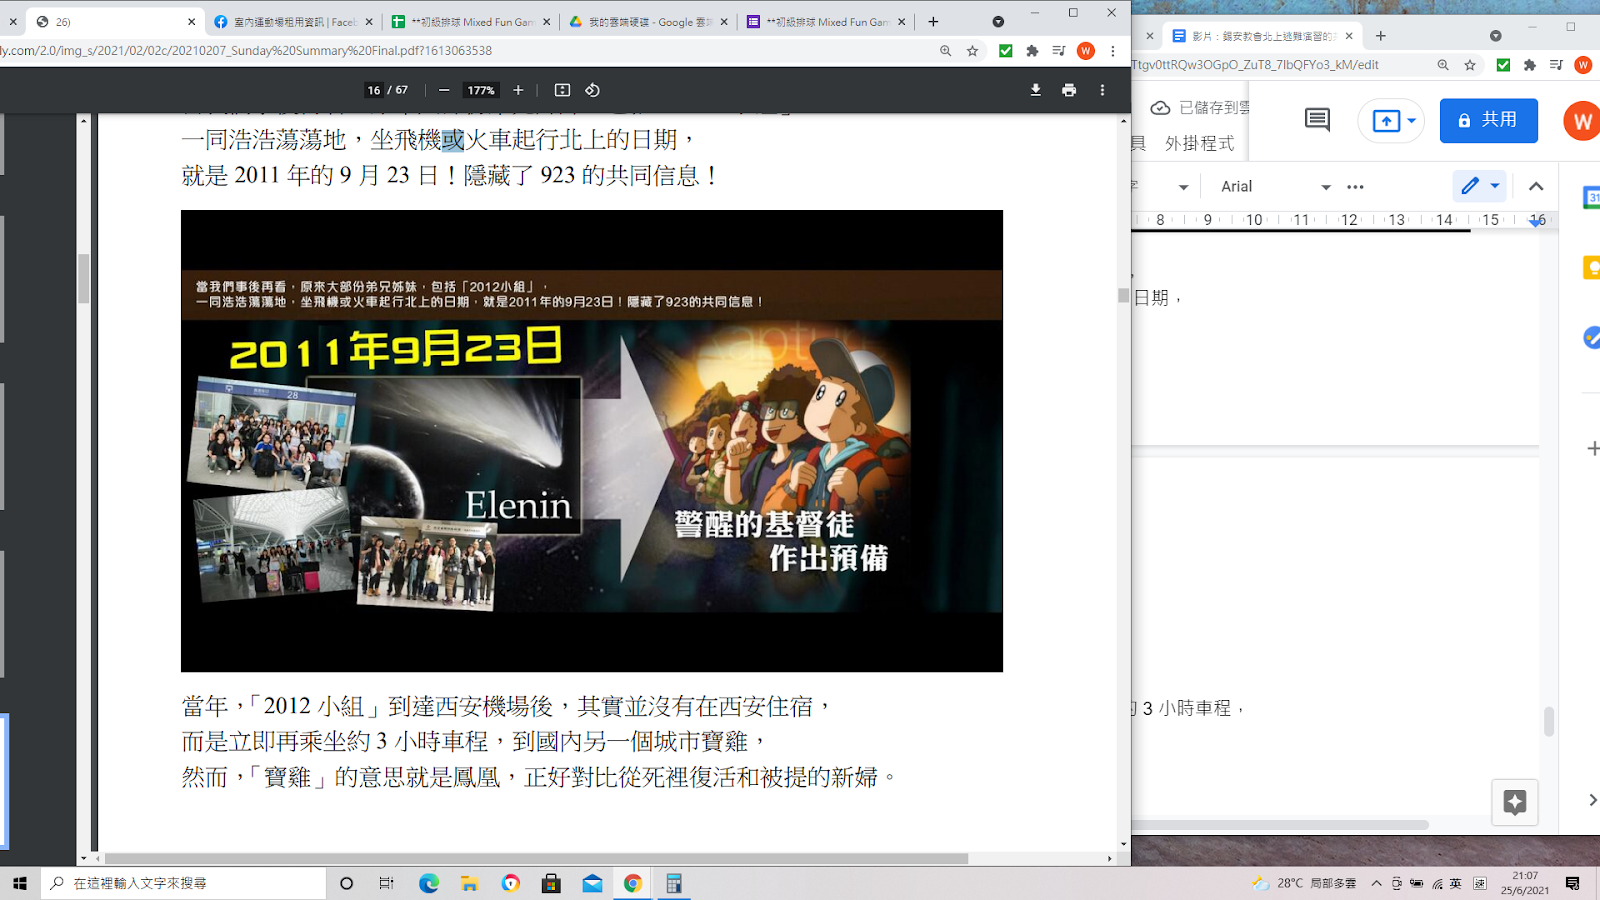Viewport: 1600px width, 900px height.
Task: Open Extensions puzzle icon in PDF window
Action: pyautogui.click(x=1032, y=51)
